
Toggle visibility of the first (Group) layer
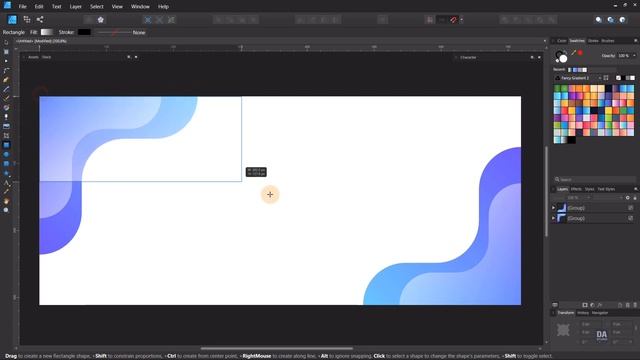[631, 208]
